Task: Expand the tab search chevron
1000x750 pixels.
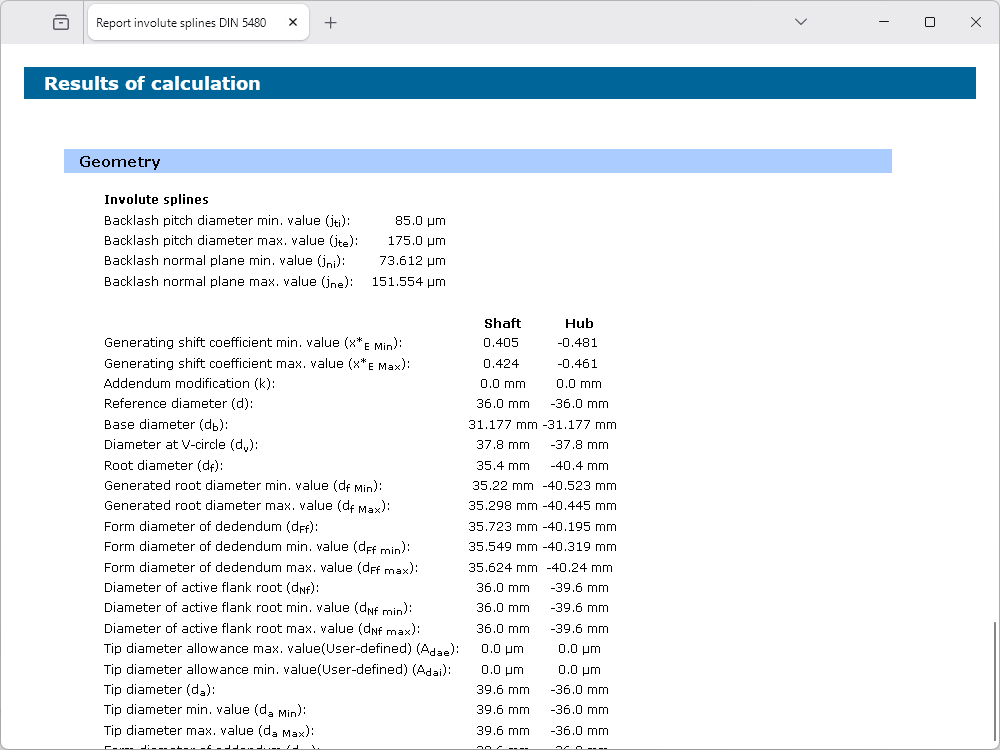Action: [800, 22]
